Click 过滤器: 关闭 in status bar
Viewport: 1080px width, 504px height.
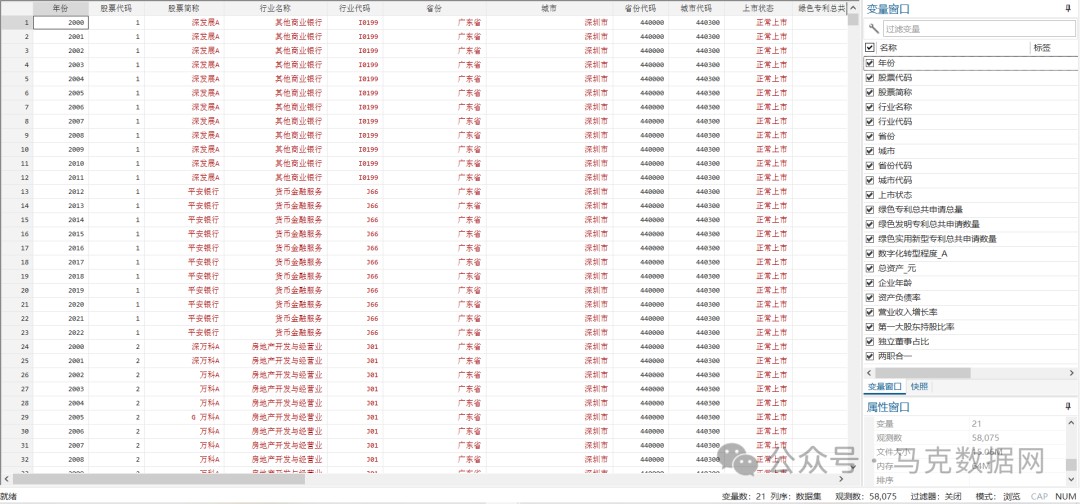(936, 496)
